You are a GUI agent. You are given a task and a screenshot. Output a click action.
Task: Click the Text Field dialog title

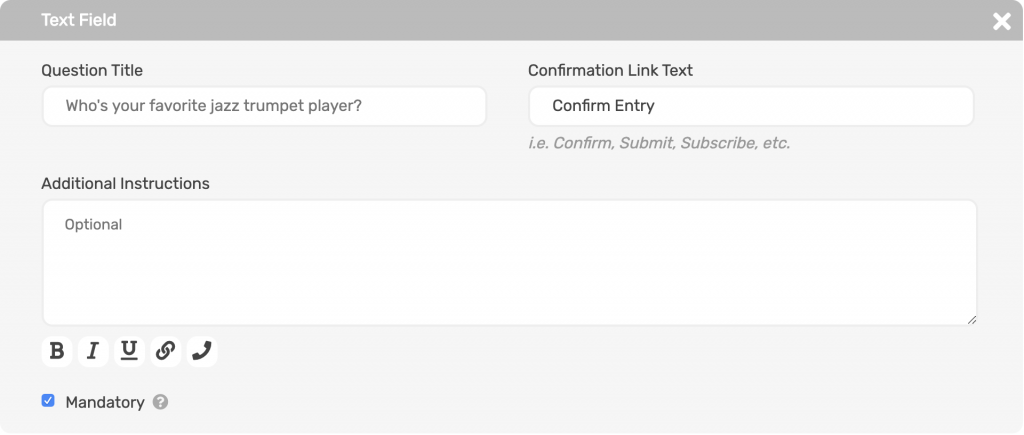tap(79, 20)
